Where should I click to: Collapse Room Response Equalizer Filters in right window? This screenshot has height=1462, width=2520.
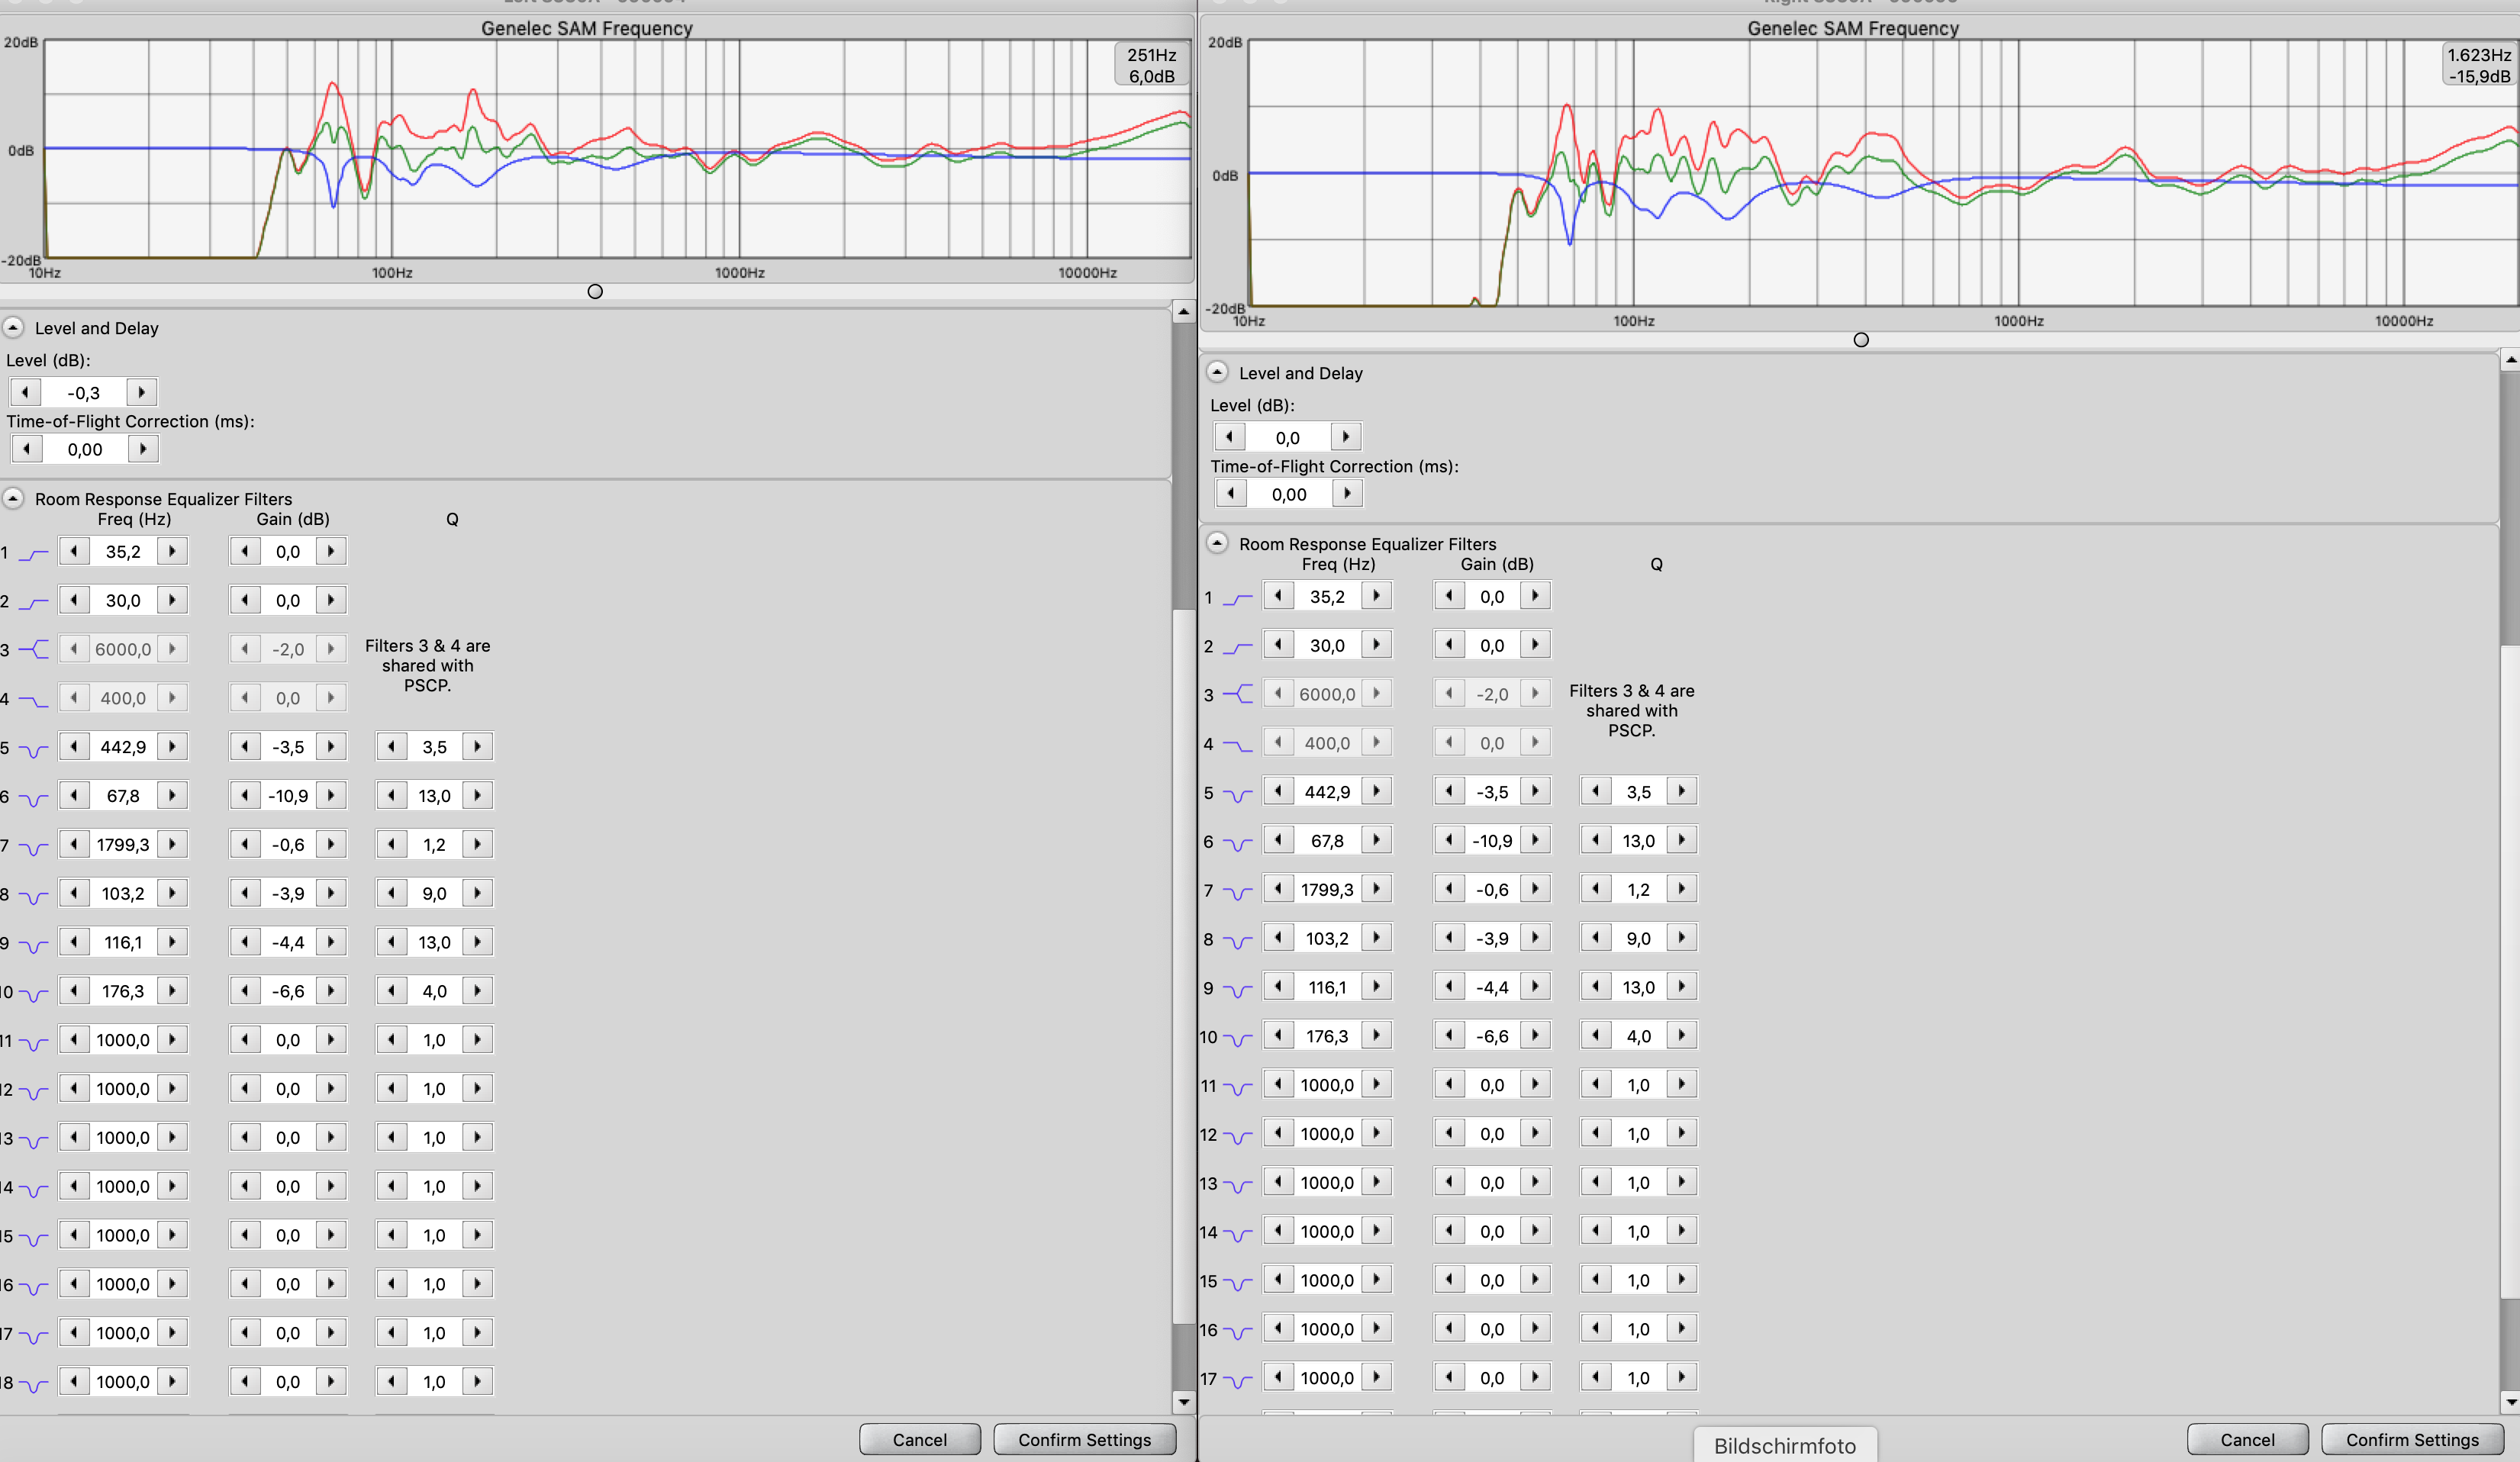click(x=1217, y=543)
